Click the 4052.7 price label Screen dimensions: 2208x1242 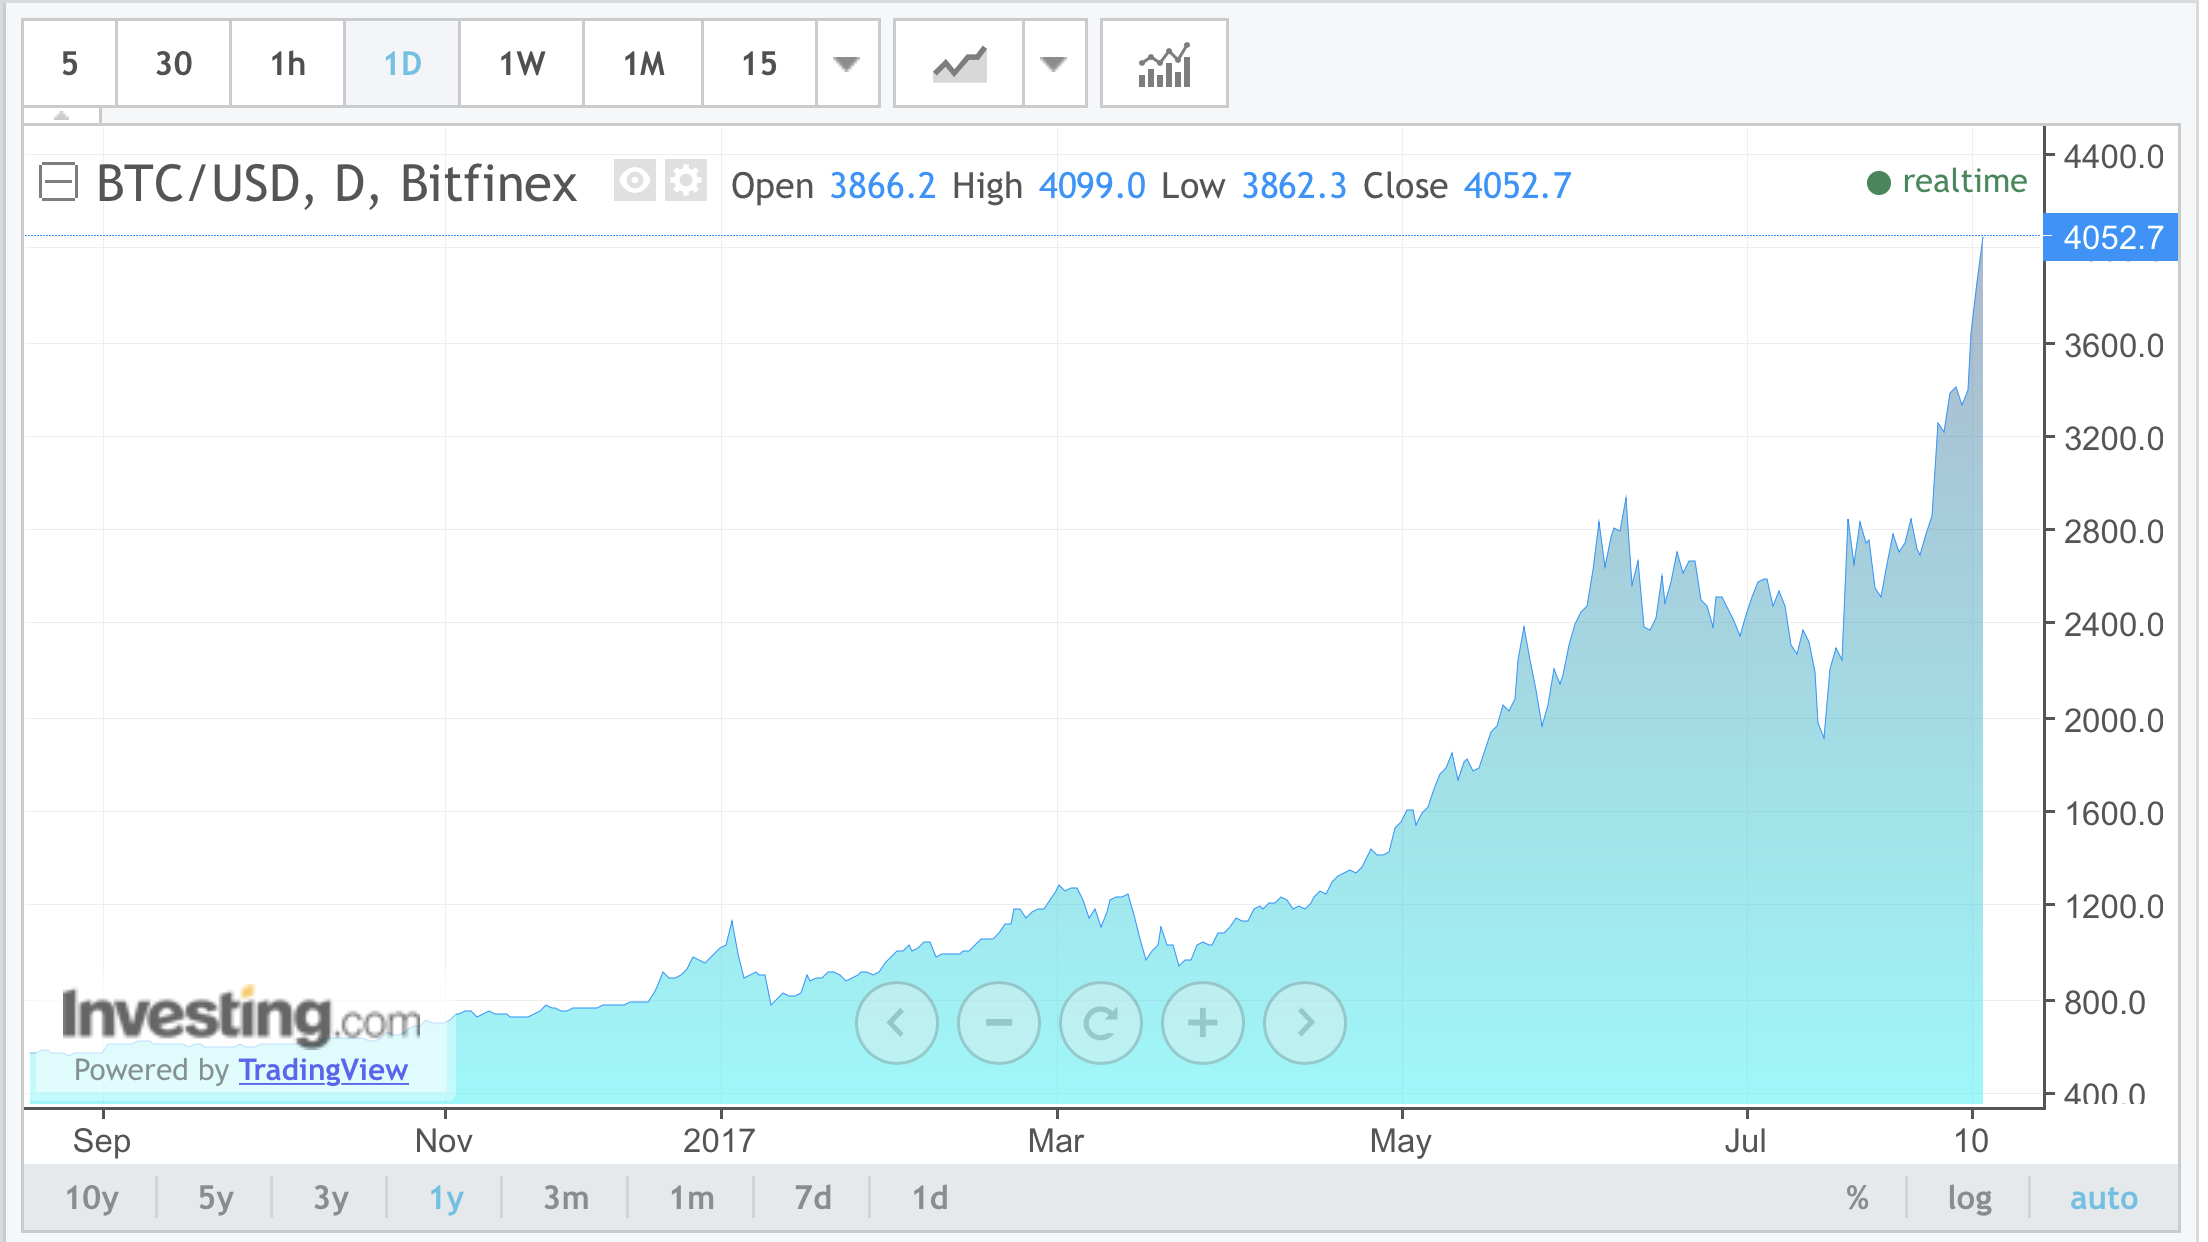tap(2112, 237)
